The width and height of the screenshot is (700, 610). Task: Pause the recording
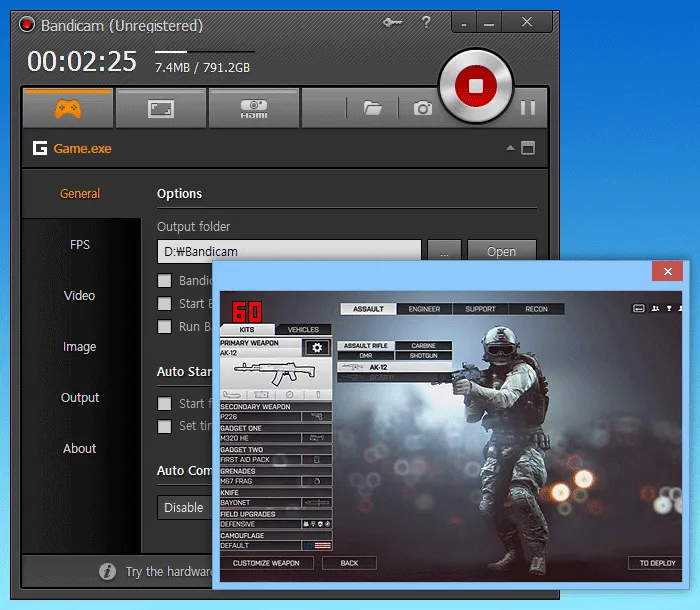coord(528,108)
